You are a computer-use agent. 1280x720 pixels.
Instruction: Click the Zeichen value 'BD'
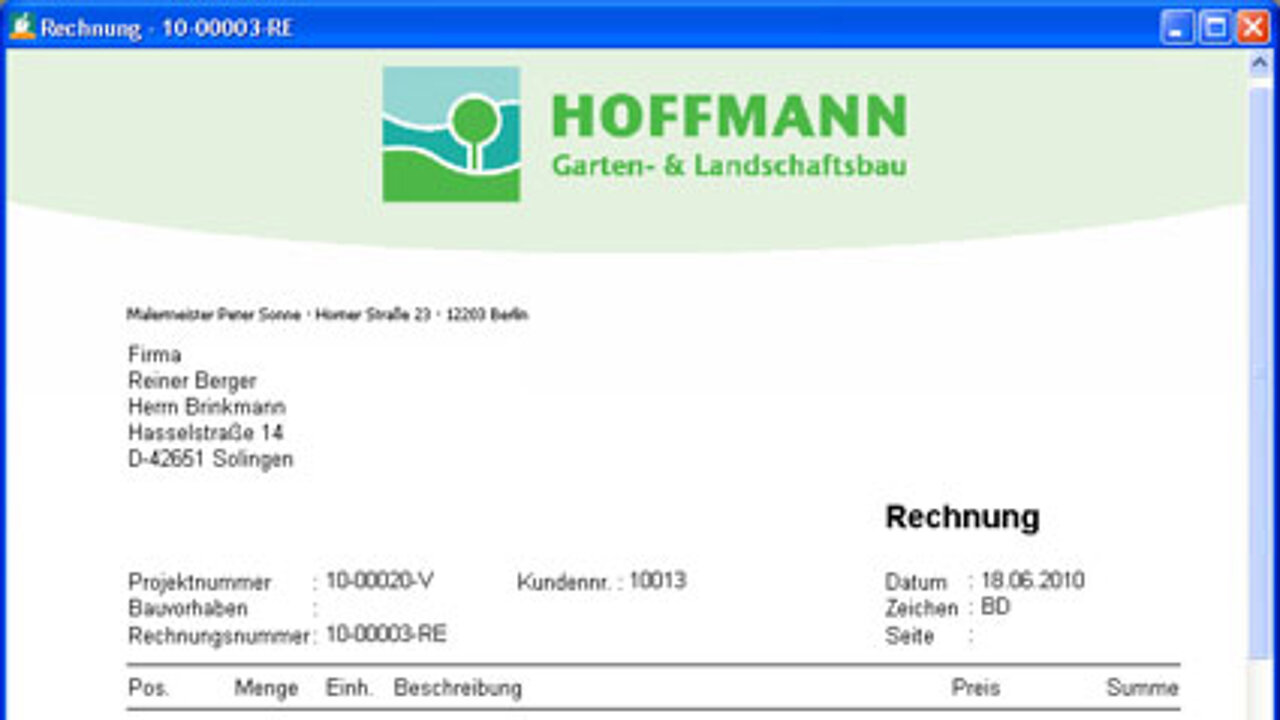pyautogui.click(x=996, y=606)
